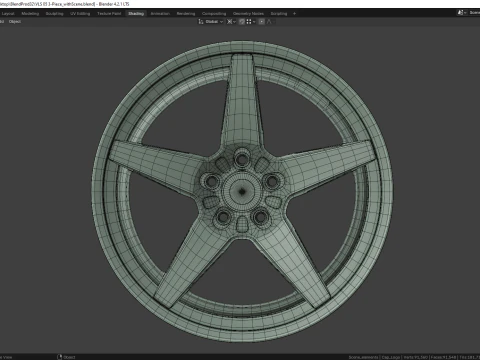Open the Rendering workspace tab
Image resolution: width=480 pixels, height=360 pixels.
186,14
